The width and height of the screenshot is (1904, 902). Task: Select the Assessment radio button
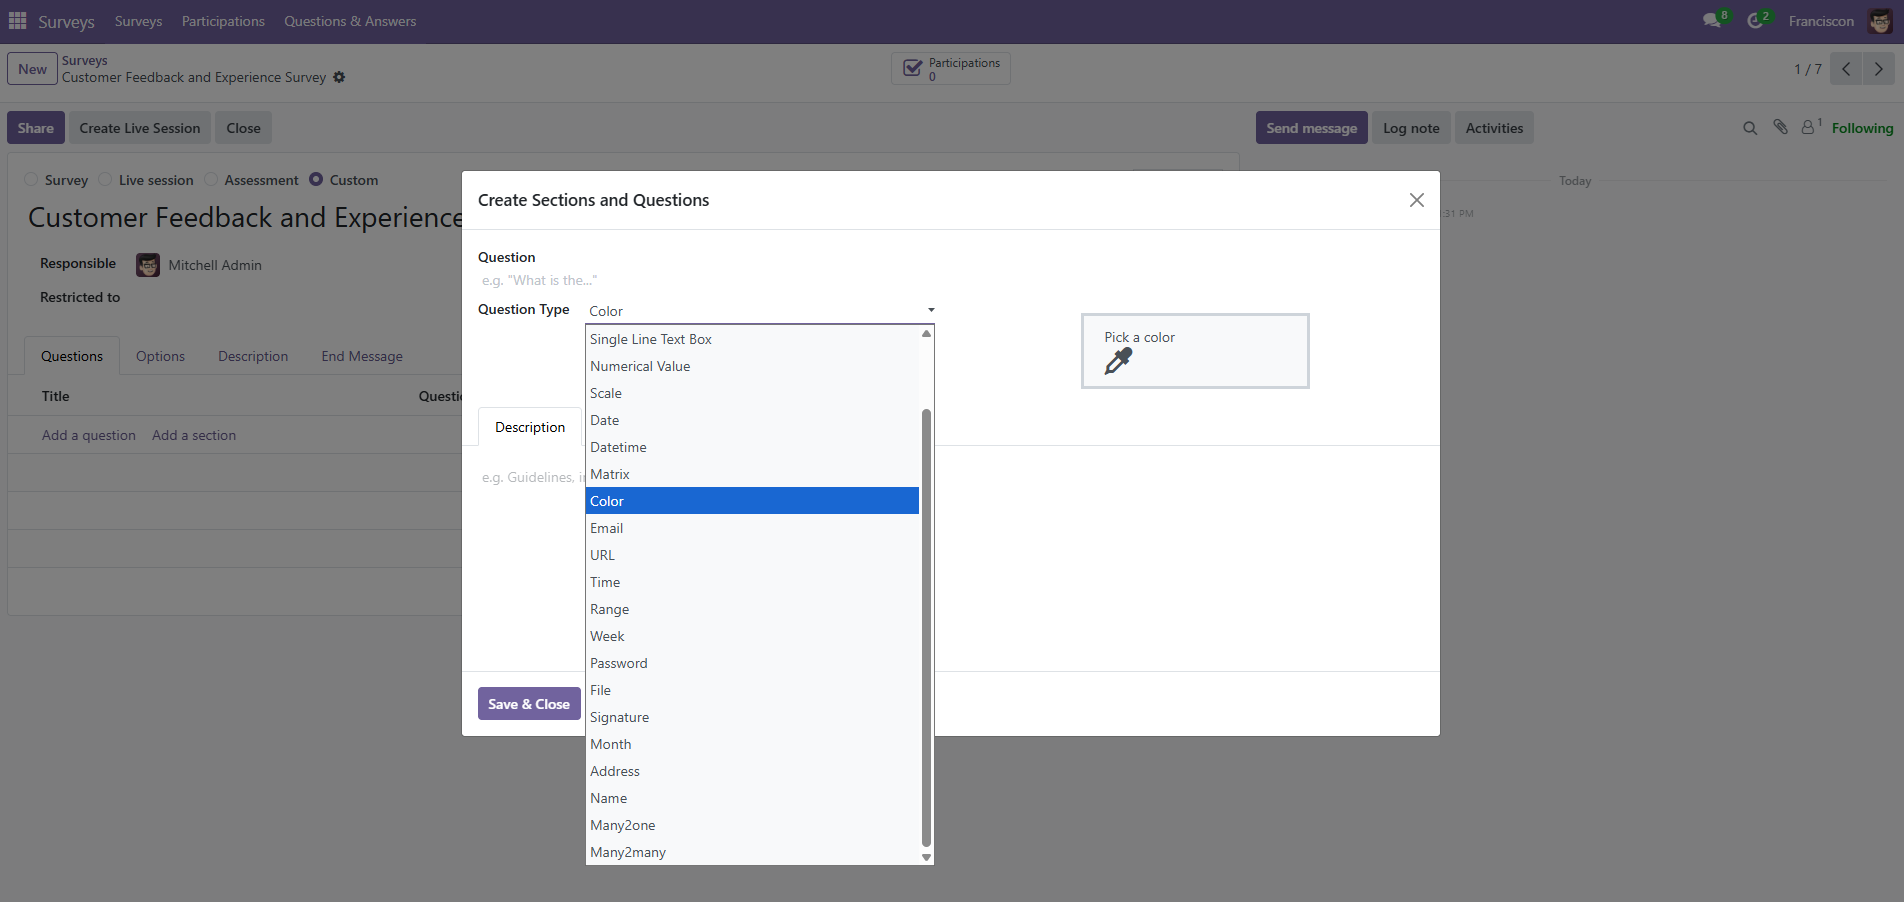pos(211,179)
